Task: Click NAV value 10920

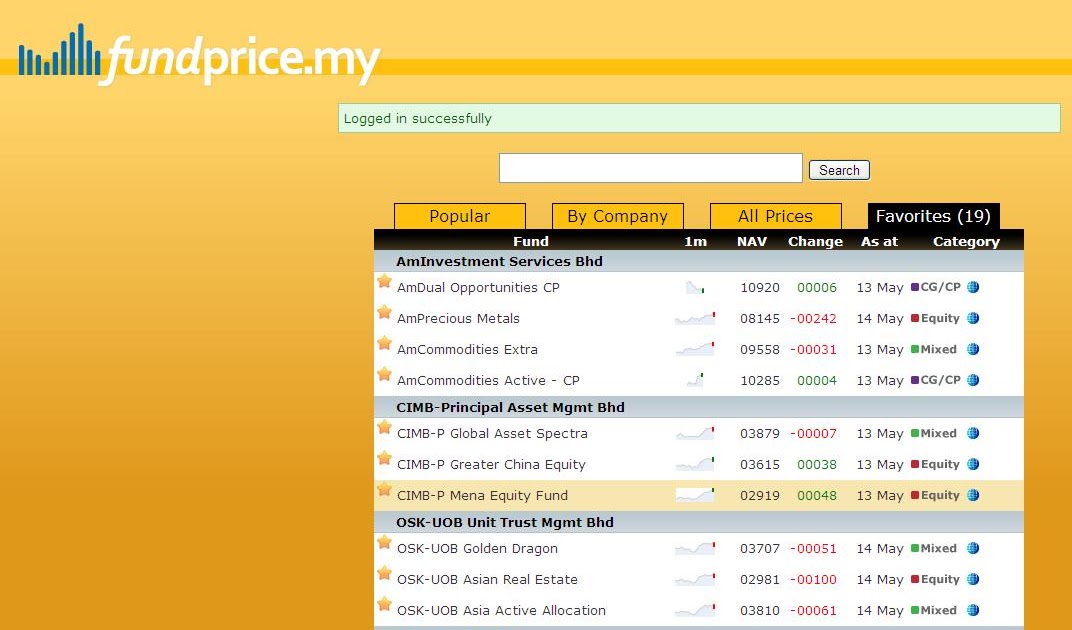Action: pyautogui.click(x=760, y=287)
